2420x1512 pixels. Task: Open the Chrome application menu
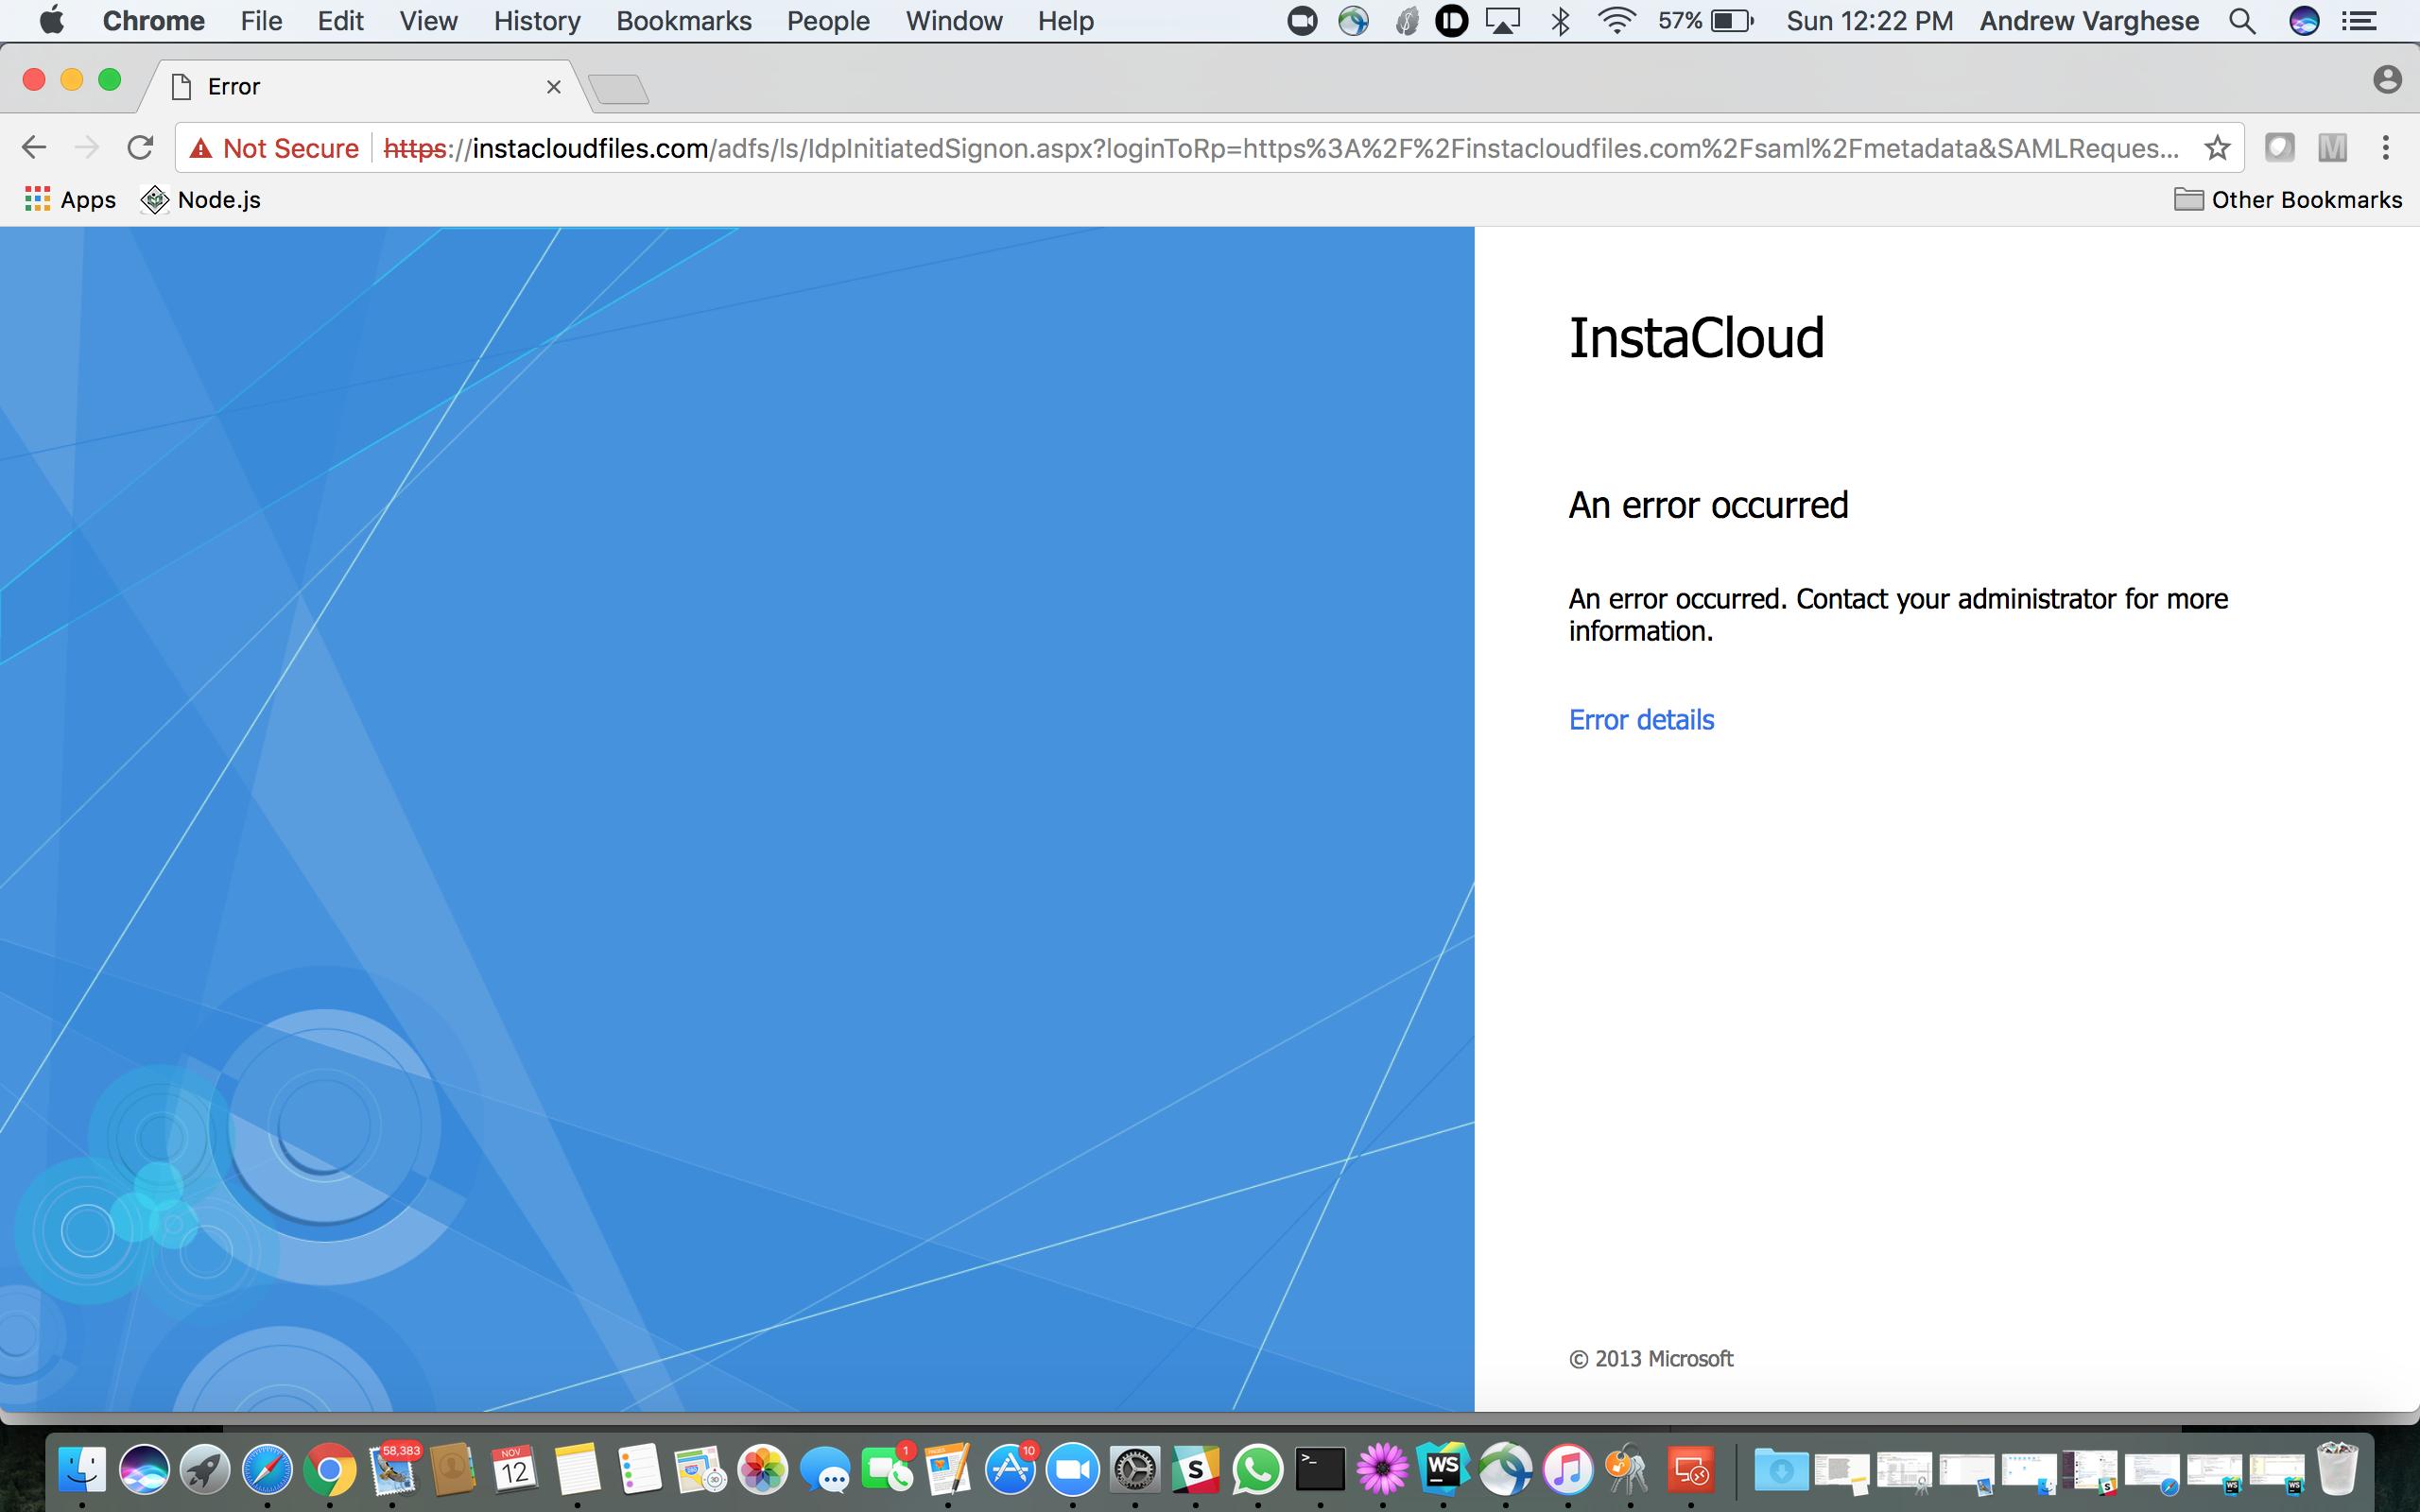(x=154, y=21)
